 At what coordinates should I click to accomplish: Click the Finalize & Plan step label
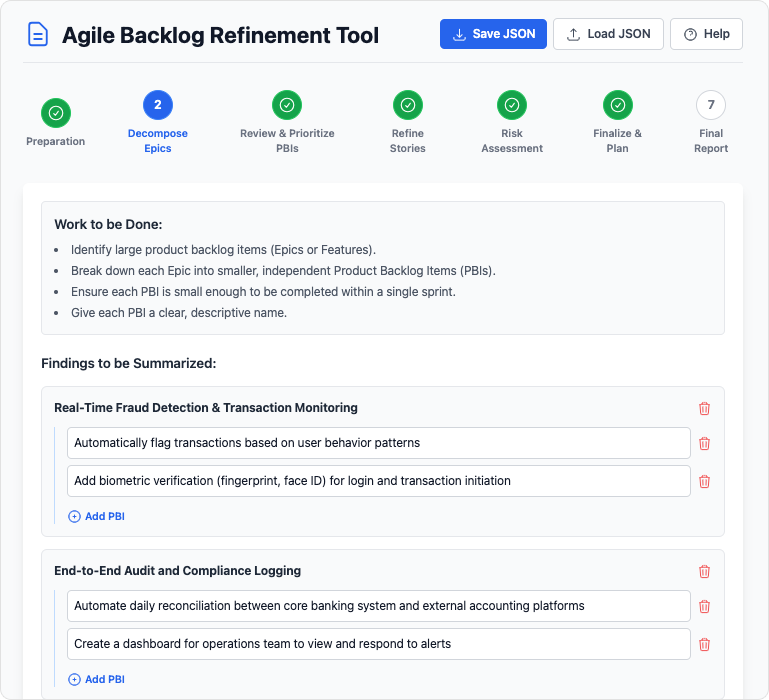617,141
